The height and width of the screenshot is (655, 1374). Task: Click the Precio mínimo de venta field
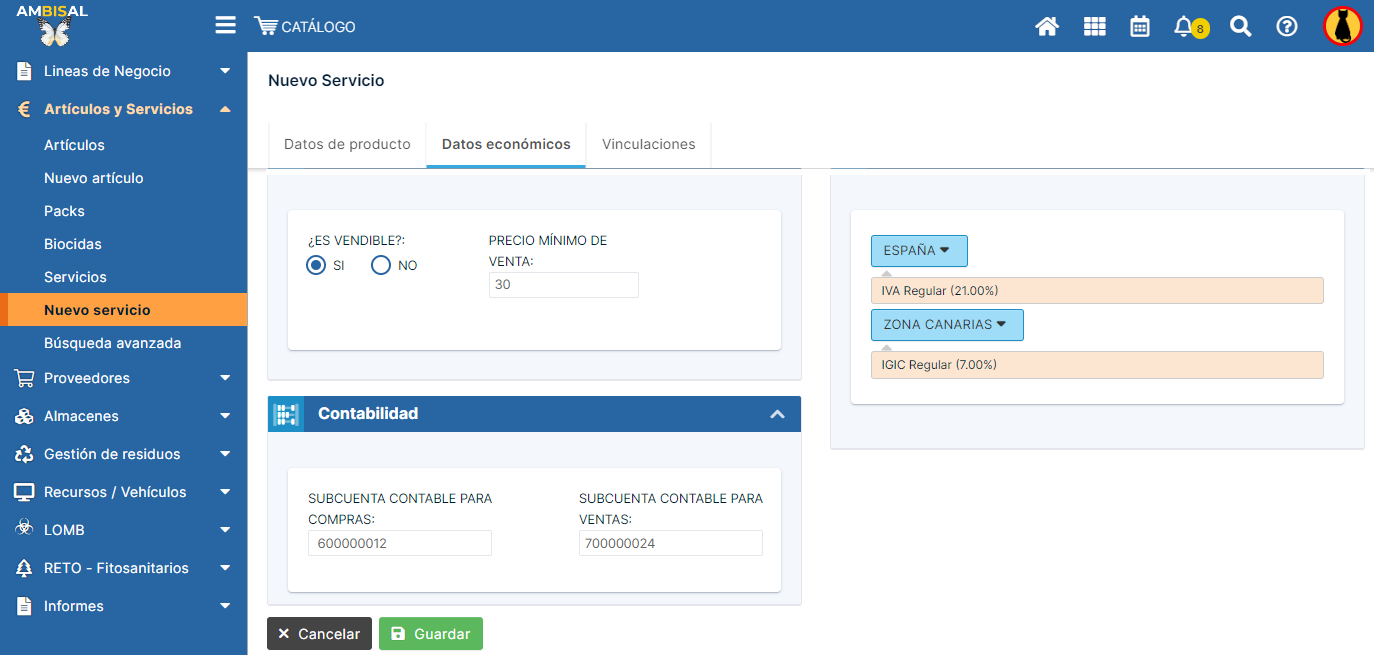point(563,285)
